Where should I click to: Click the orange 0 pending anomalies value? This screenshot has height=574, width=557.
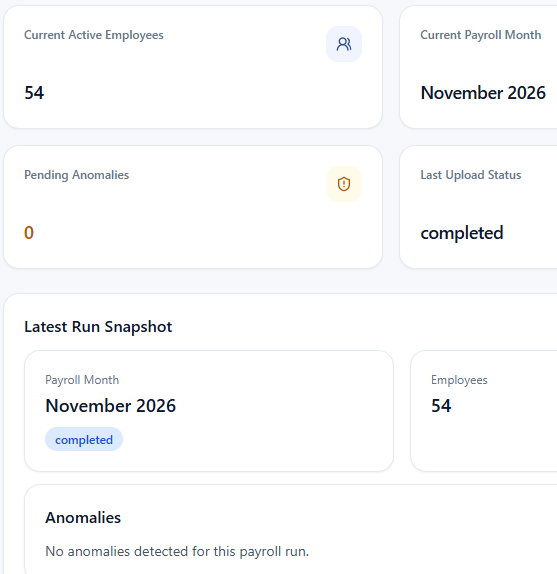click(29, 233)
